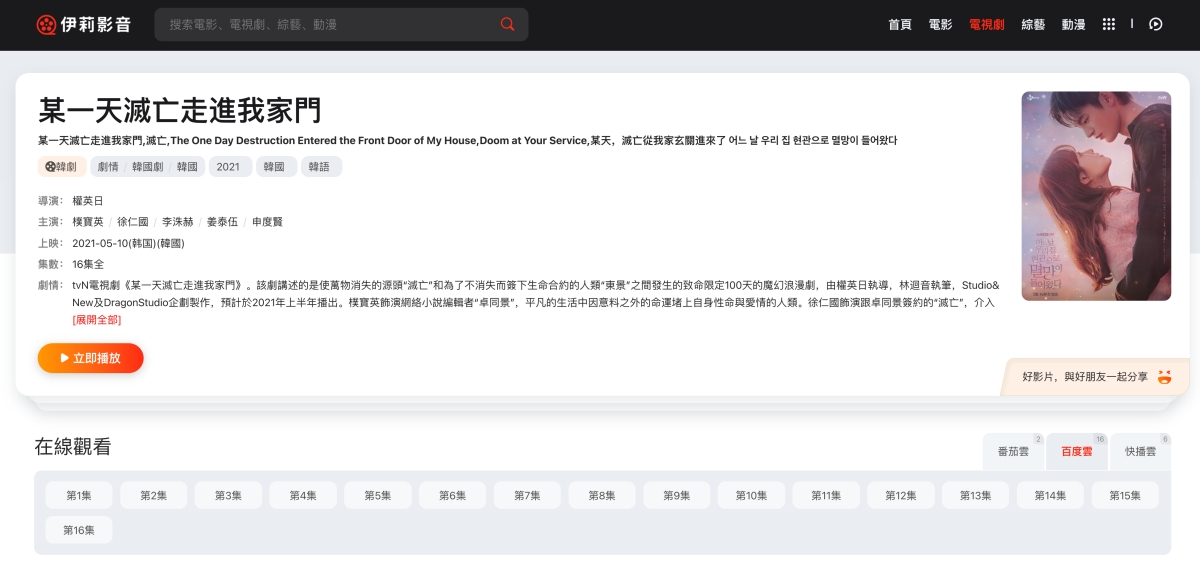The width and height of the screenshot is (1200, 577).
Task: Switch to the 快播雲 source tab
Action: 1140,452
